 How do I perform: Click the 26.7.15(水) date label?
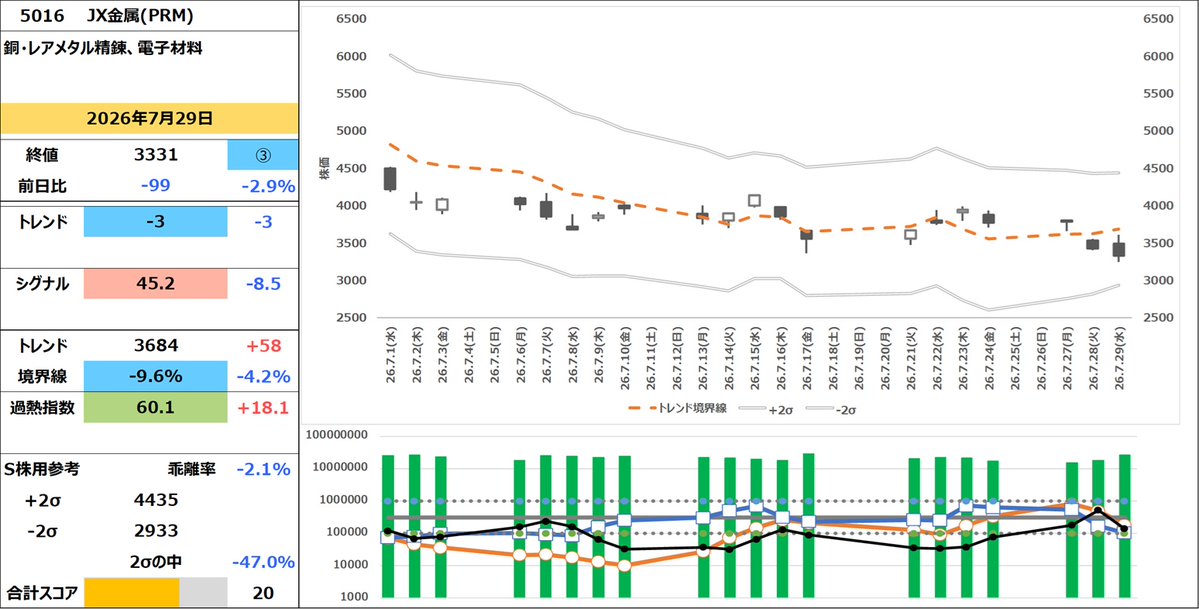click(x=755, y=357)
